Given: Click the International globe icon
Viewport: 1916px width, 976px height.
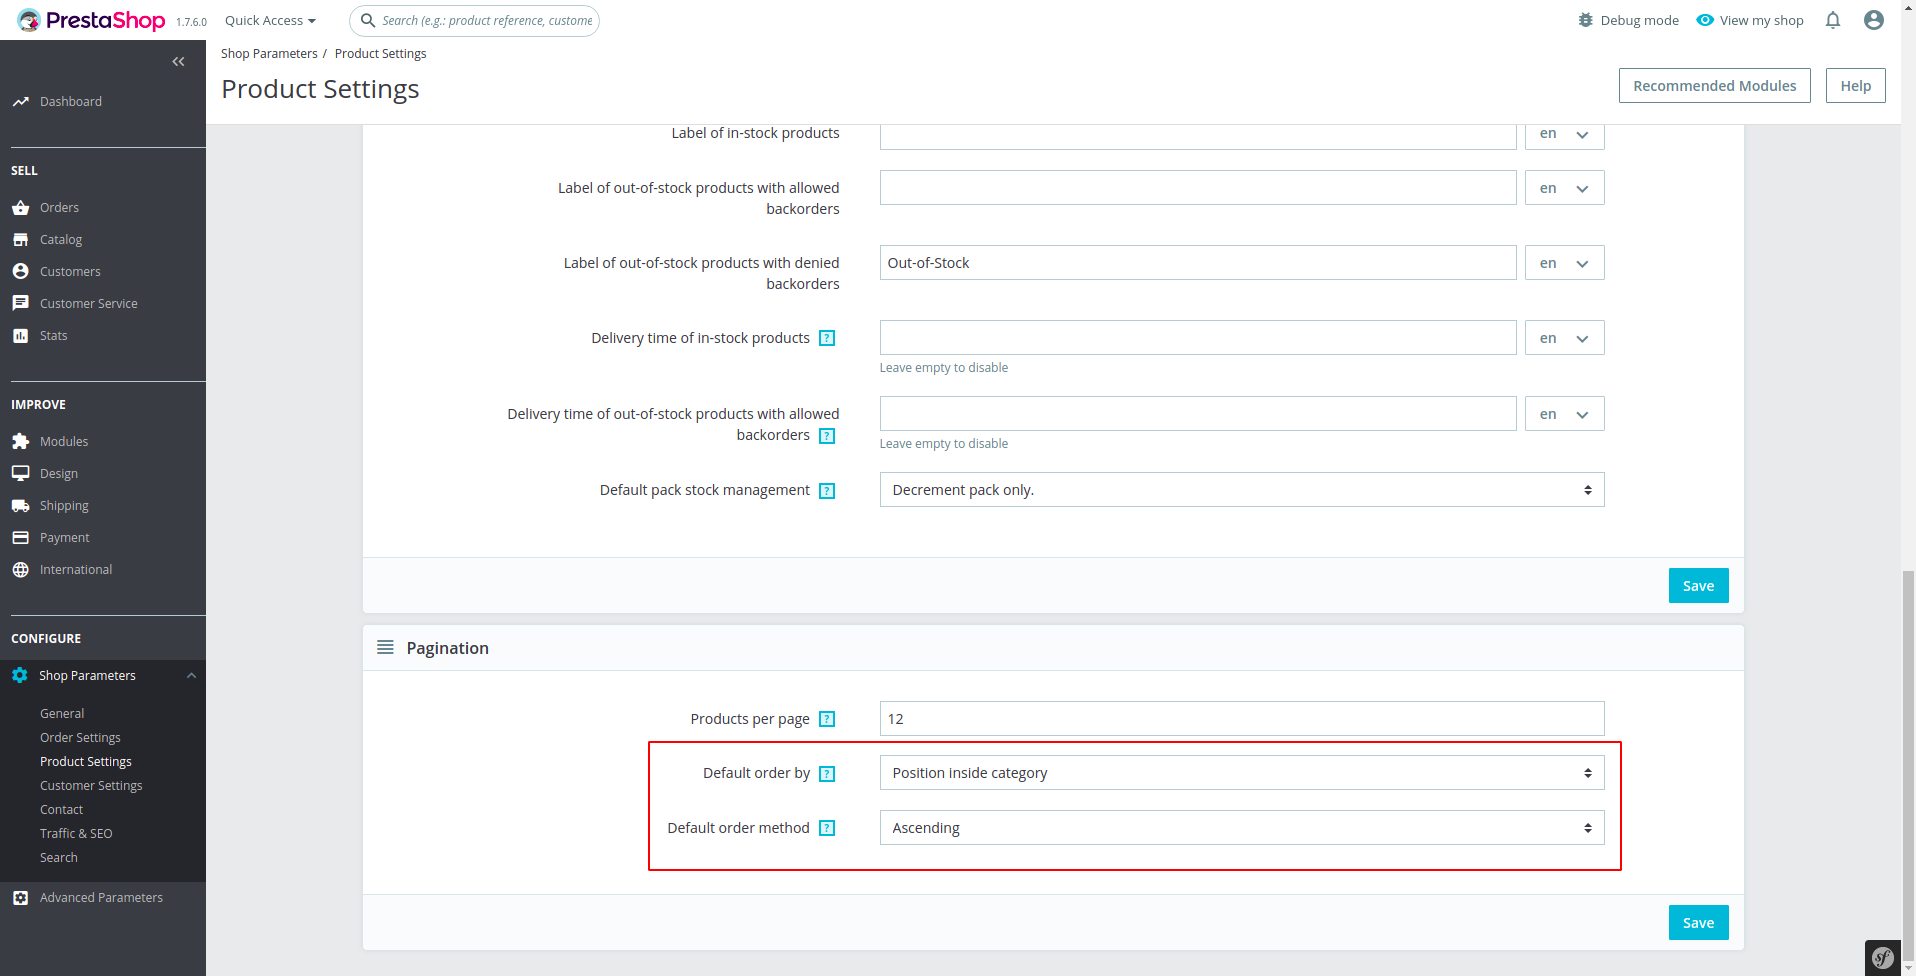Looking at the screenshot, I should click(21, 569).
